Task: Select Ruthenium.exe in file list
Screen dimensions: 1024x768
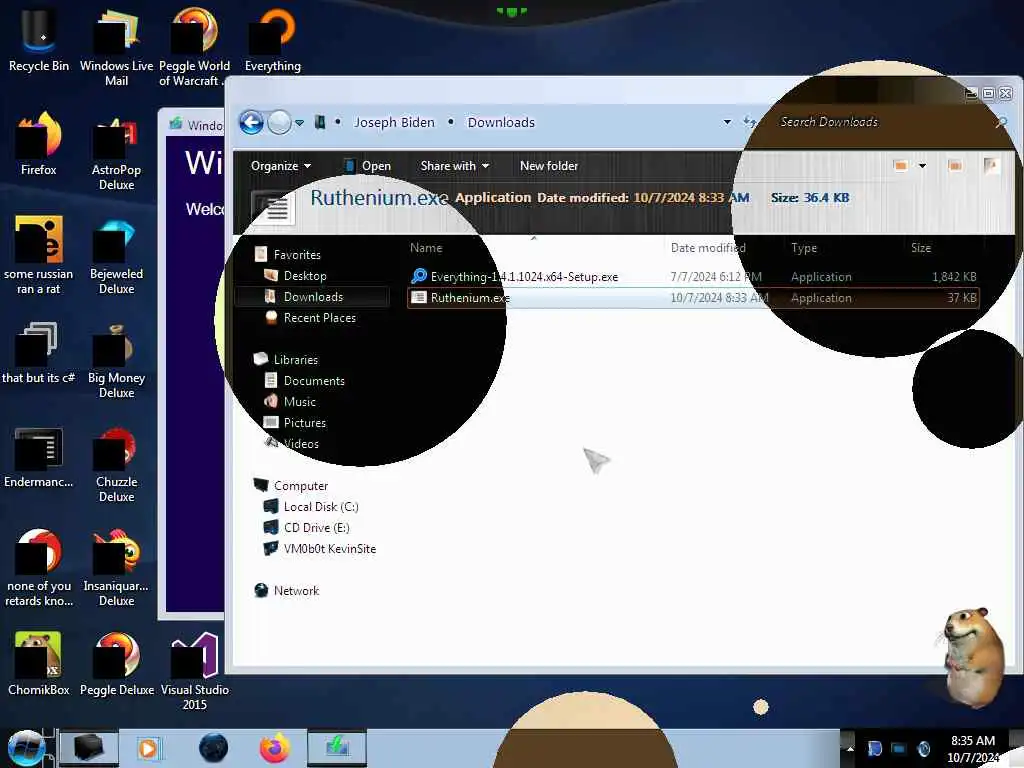Action: (x=692, y=298)
